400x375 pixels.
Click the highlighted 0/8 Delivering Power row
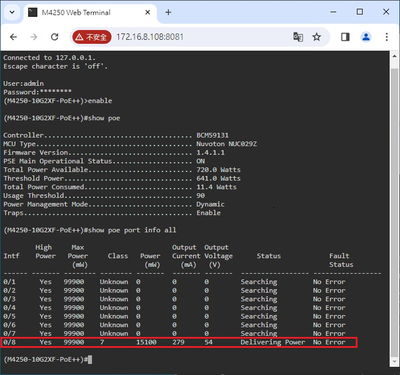coord(179,342)
